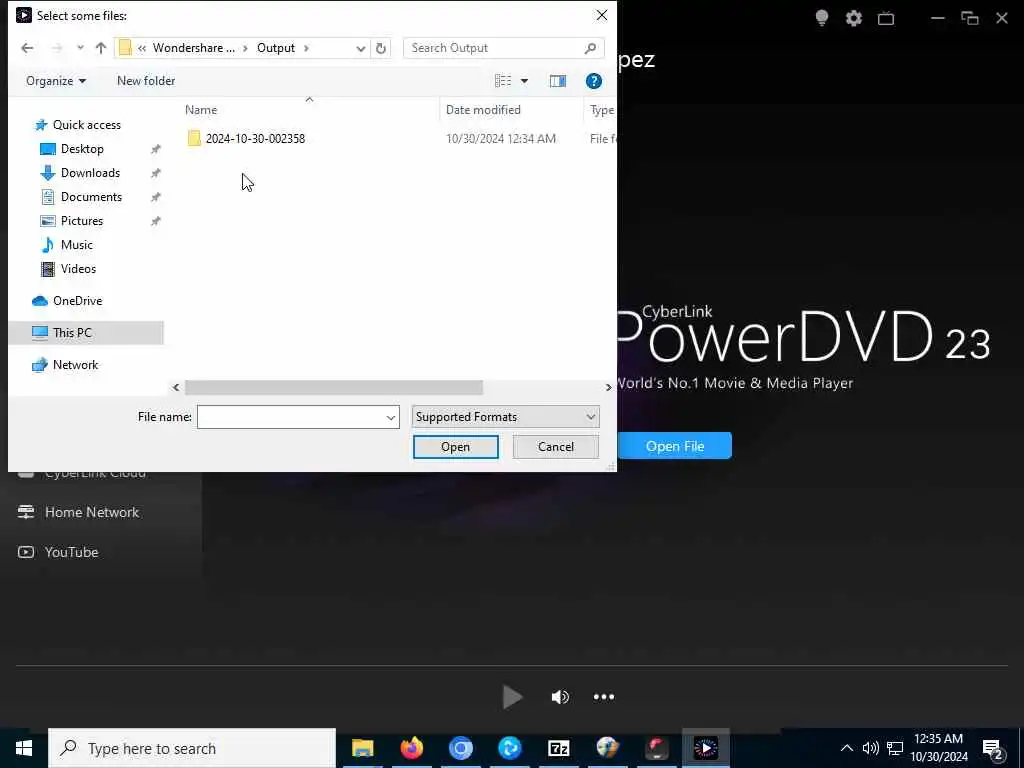
Task: Click the taskbar search box
Action: click(x=192, y=748)
